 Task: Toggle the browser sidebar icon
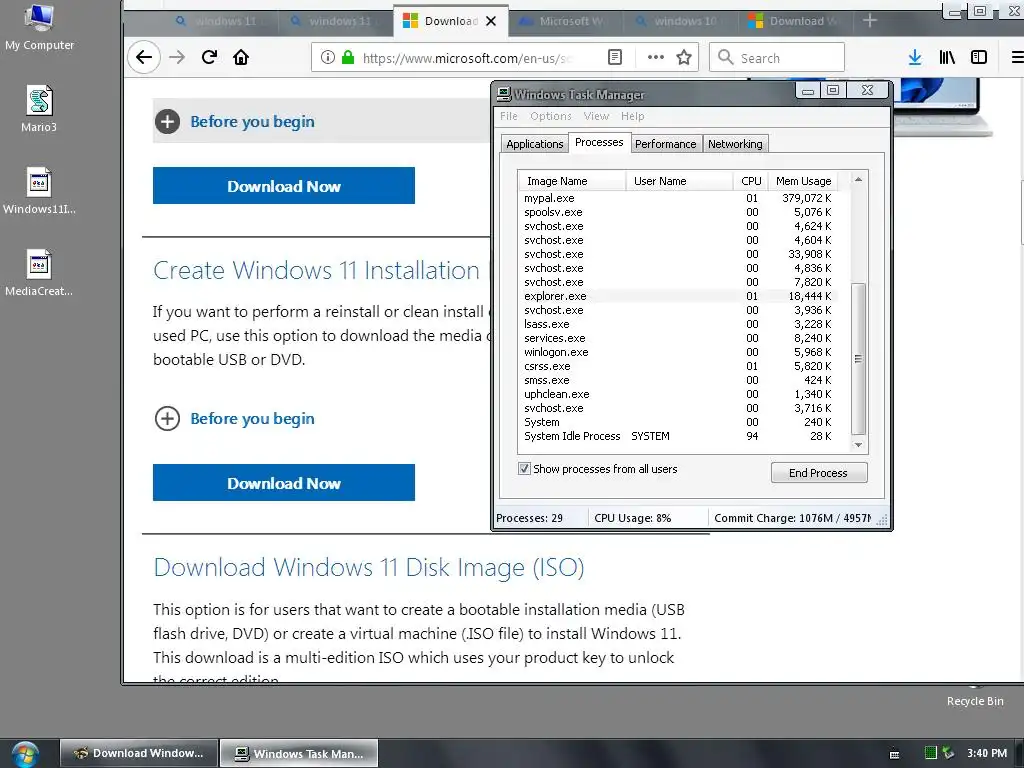(x=979, y=57)
